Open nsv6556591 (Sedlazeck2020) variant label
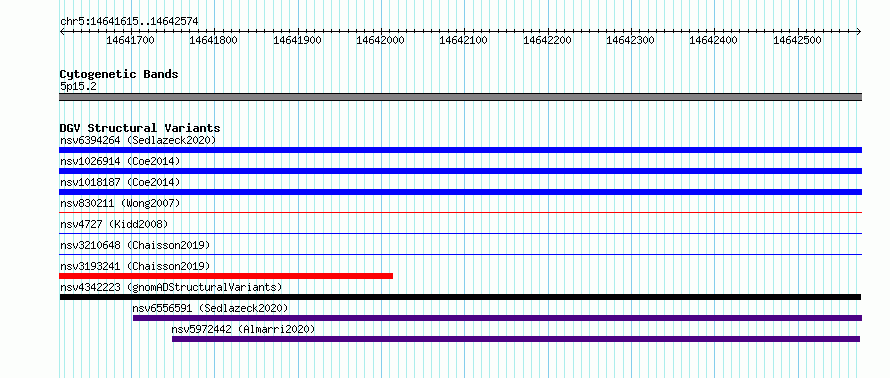The width and height of the screenshot is (890, 378). coord(211,308)
